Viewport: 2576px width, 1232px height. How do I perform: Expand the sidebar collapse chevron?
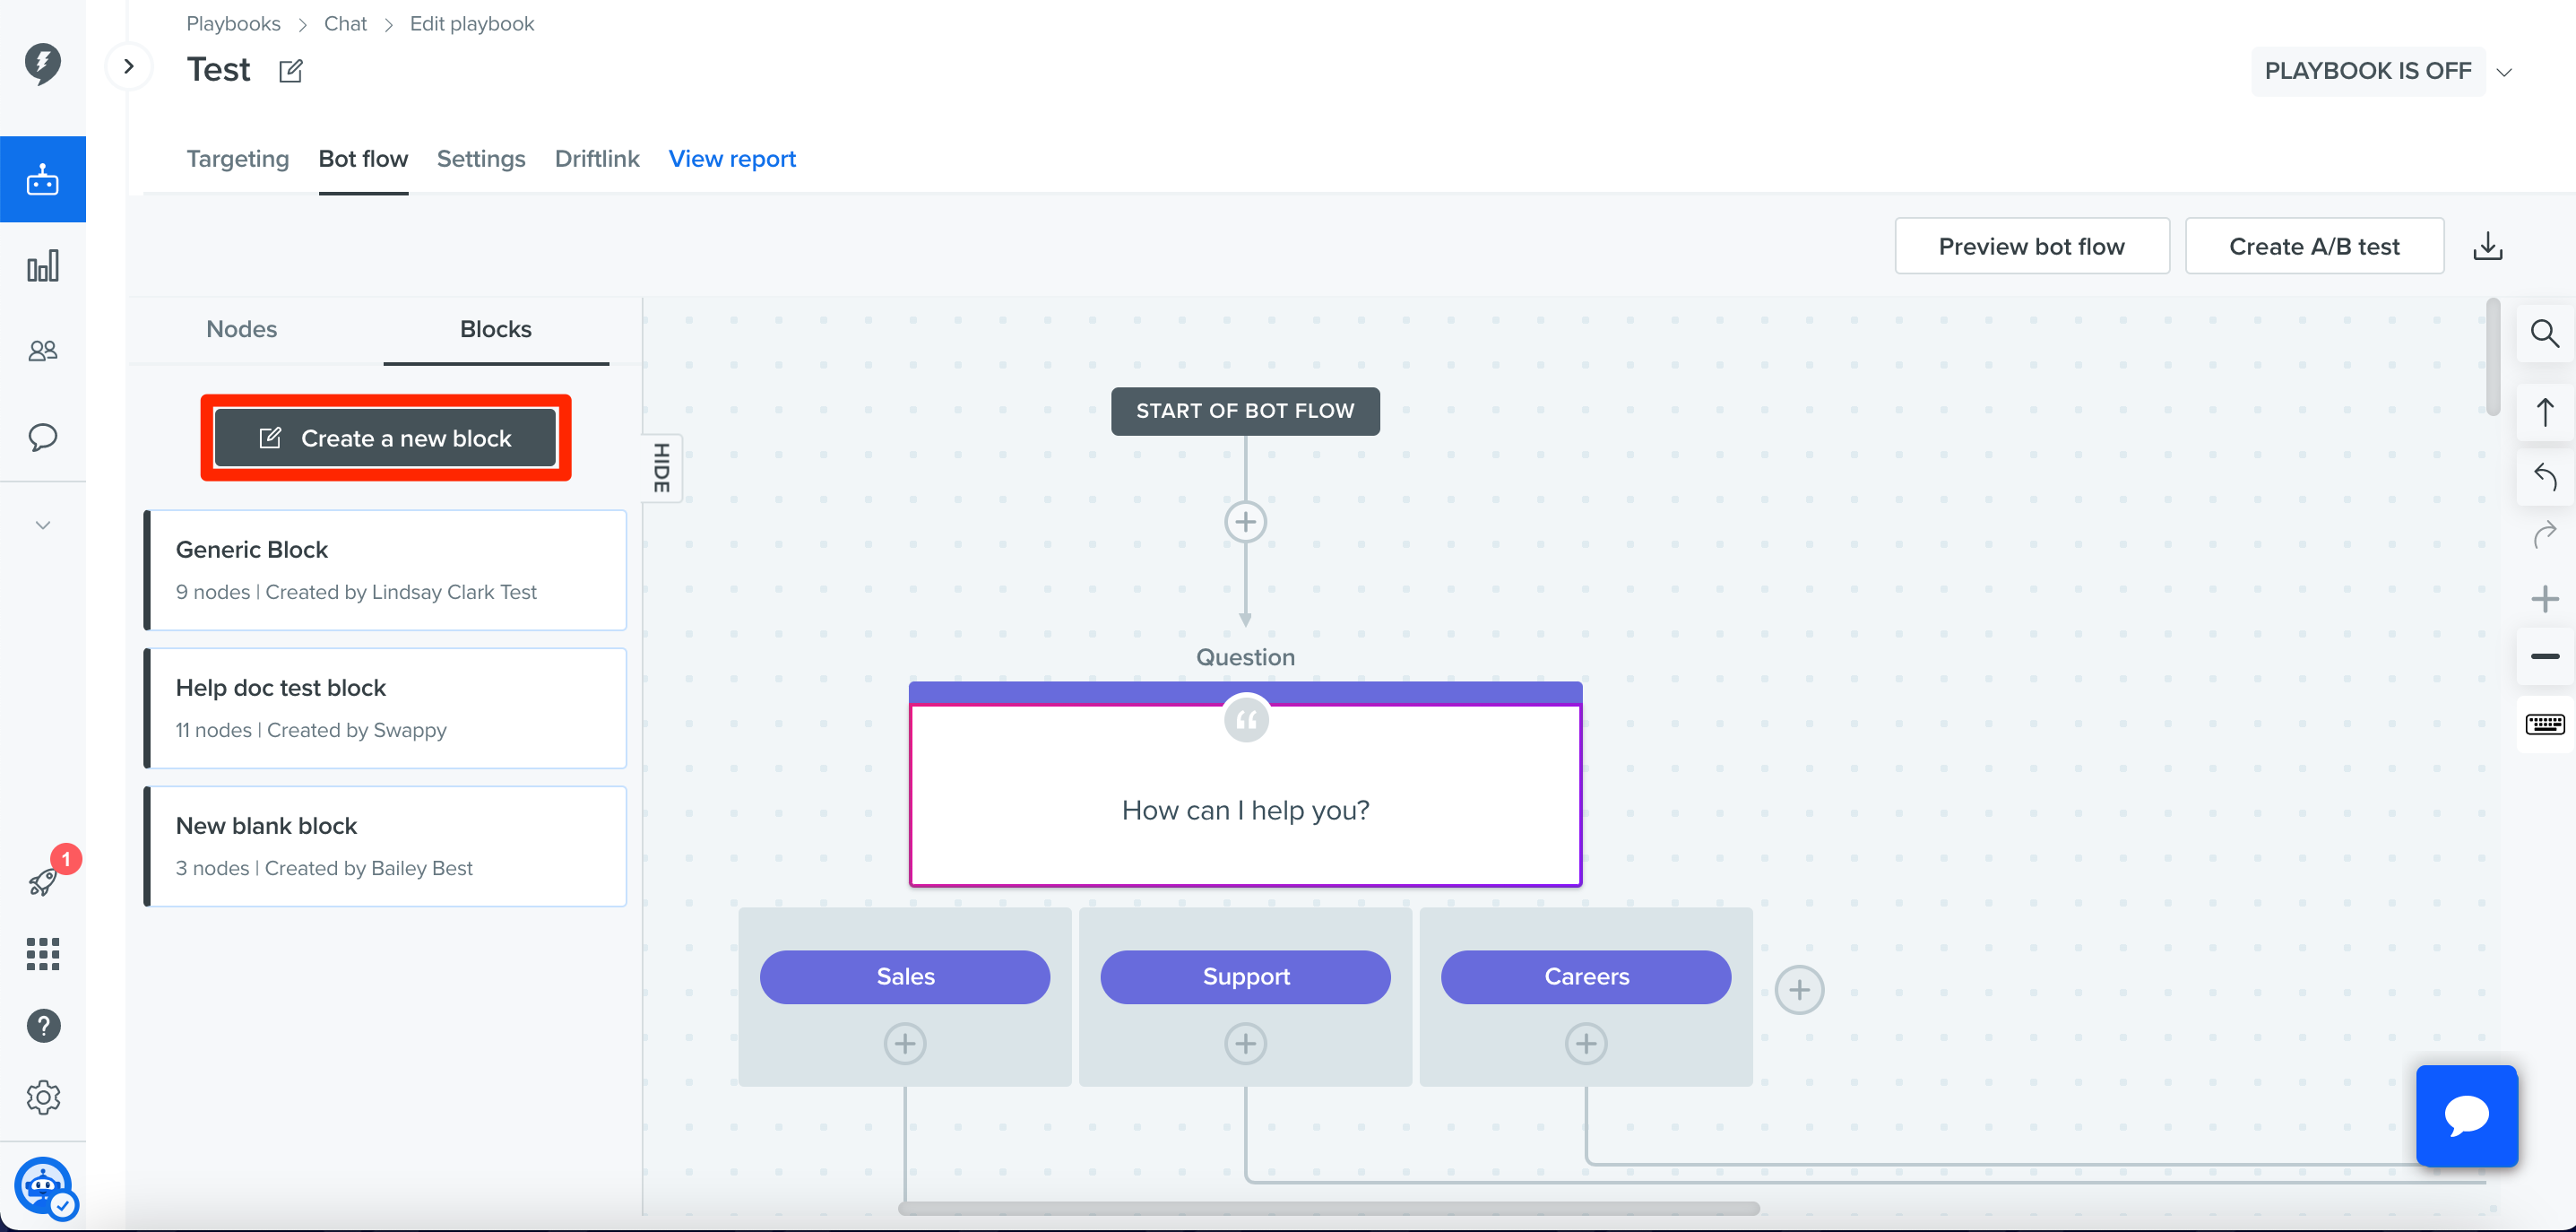click(129, 66)
